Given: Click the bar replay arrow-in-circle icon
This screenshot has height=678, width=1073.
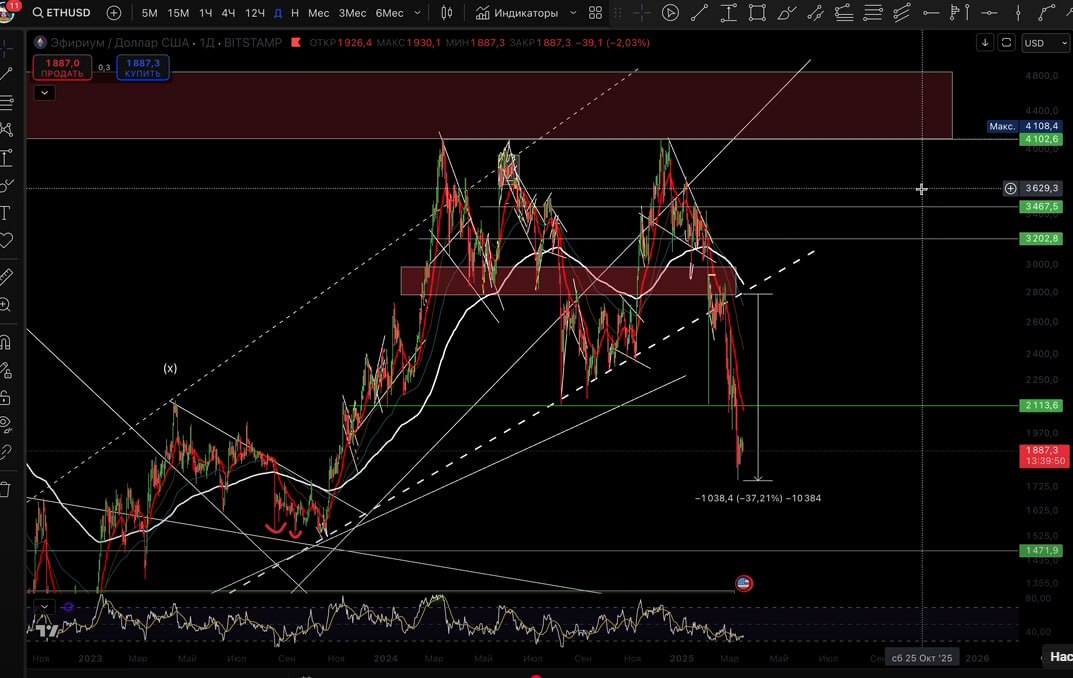Looking at the screenshot, I should pyautogui.click(x=671, y=12).
